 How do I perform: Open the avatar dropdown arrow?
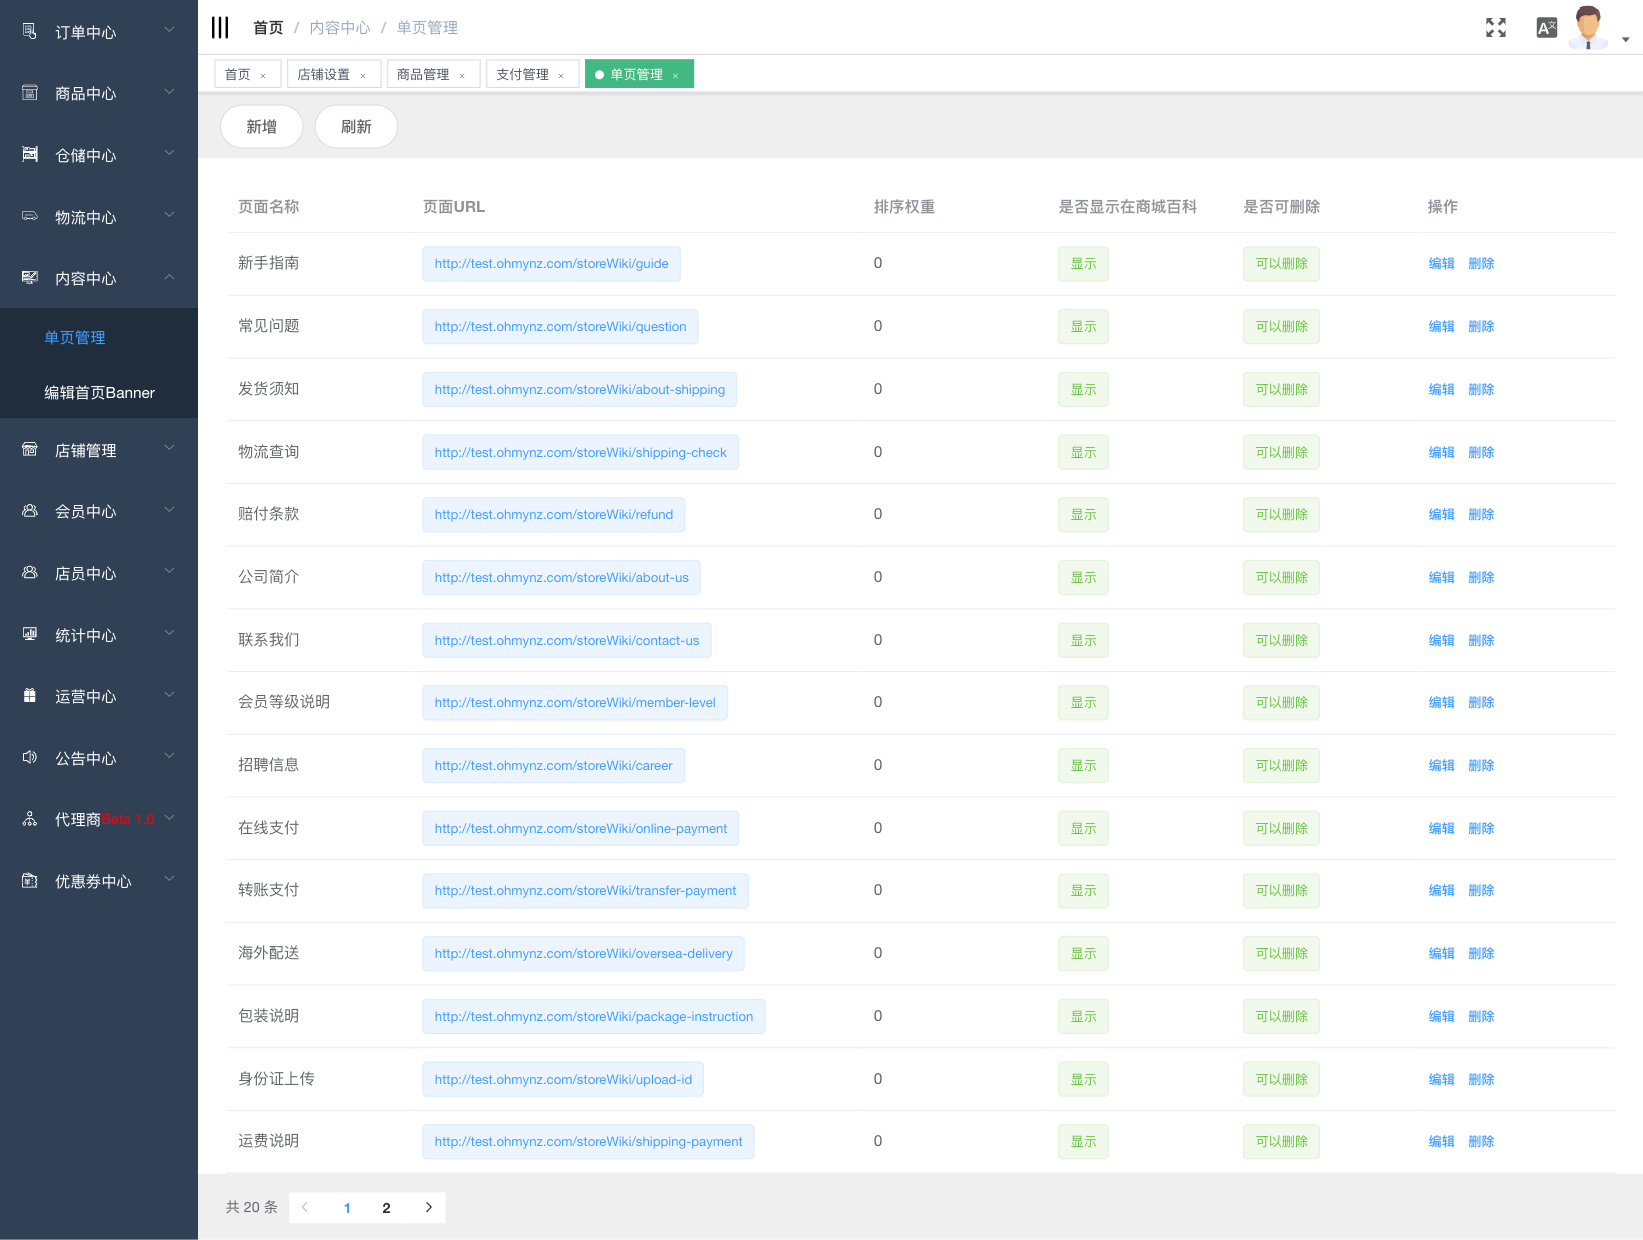(x=1625, y=40)
